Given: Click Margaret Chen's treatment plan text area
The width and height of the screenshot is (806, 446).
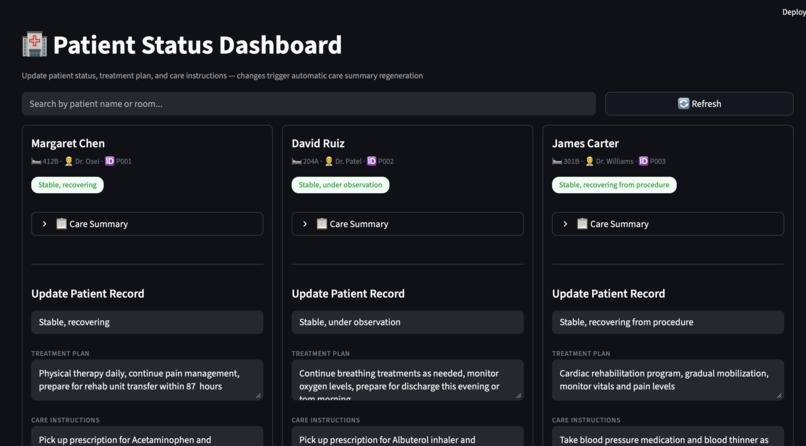Looking at the screenshot, I should (x=147, y=380).
